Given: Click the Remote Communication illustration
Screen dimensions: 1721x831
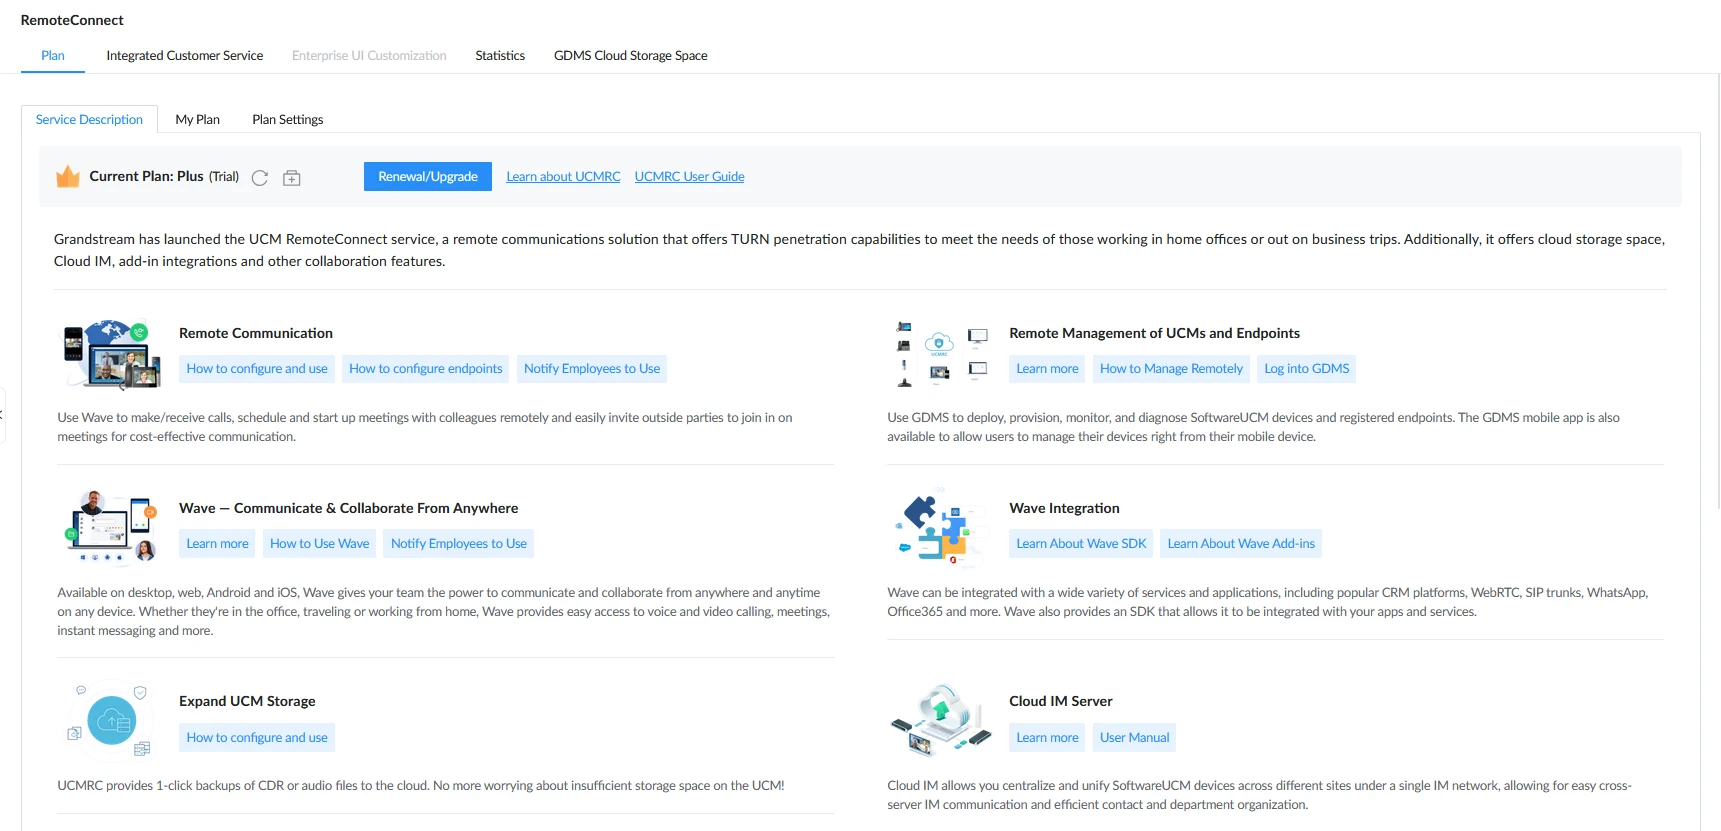Looking at the screenshot, I should (x=112, y=354).
